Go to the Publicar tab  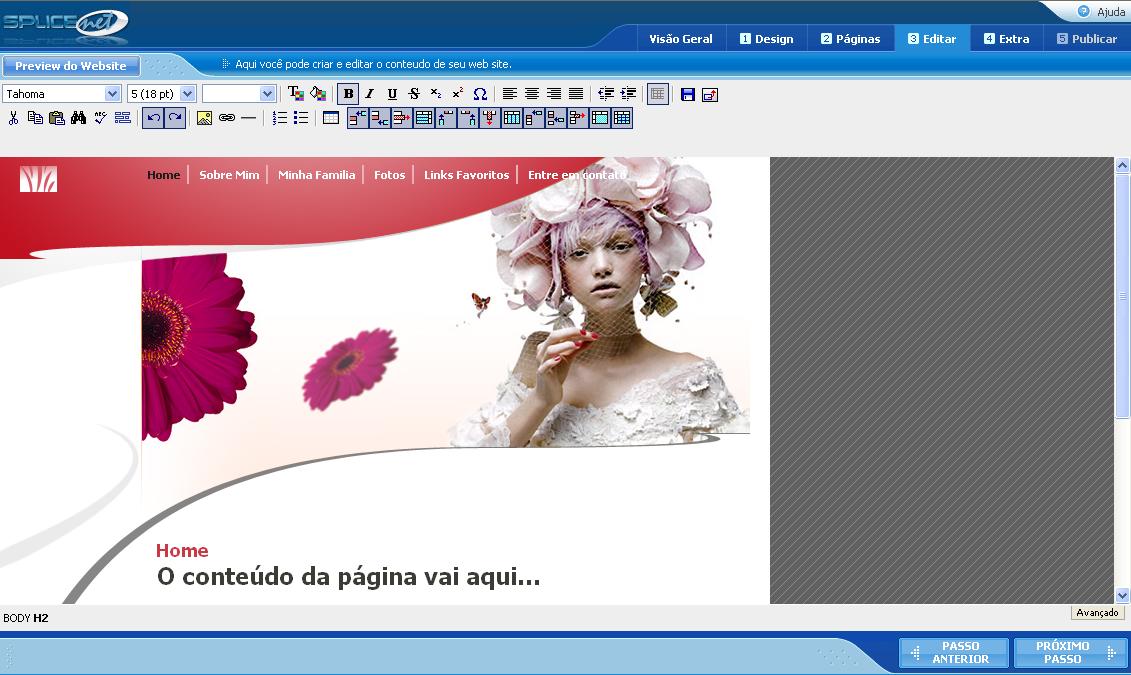tap(1086, 39)
